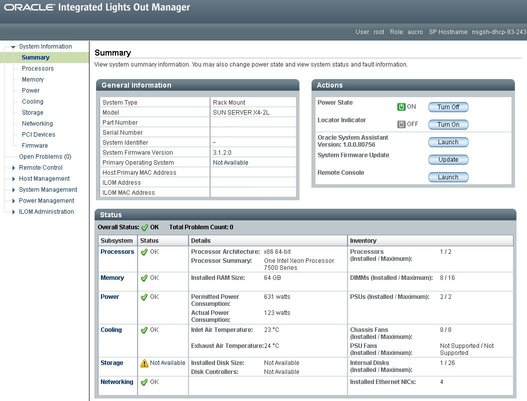The width and height of the screenshot is (527, 401).
Task: Expand the System Management section
Action: tap(13, 190)
